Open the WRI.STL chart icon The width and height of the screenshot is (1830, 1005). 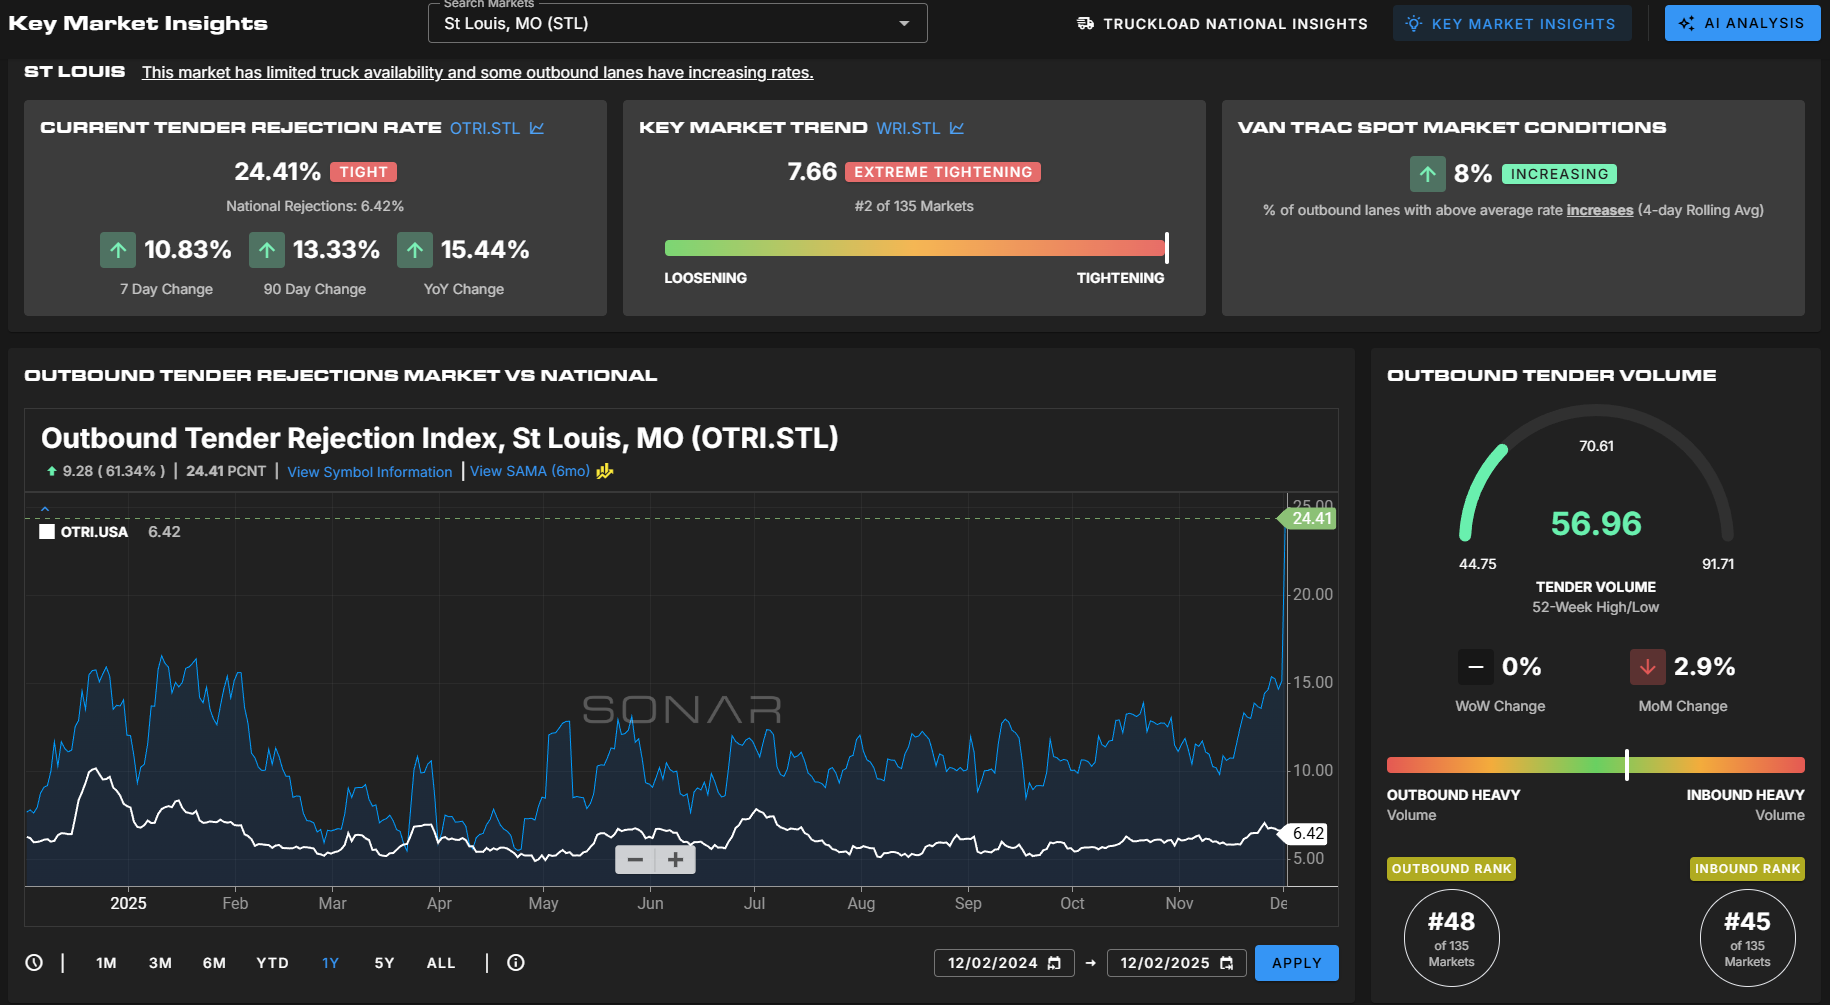[x=957, y=128]
